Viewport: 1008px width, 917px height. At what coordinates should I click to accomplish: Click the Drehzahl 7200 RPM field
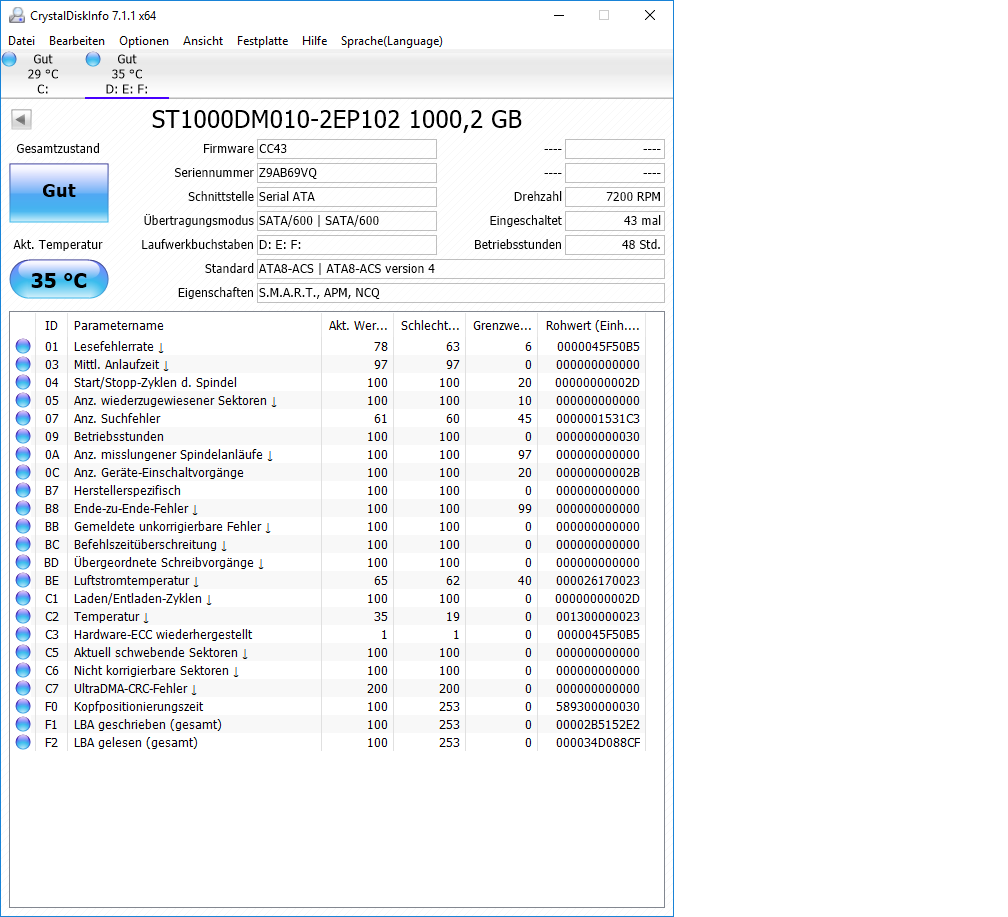point(615,197)
